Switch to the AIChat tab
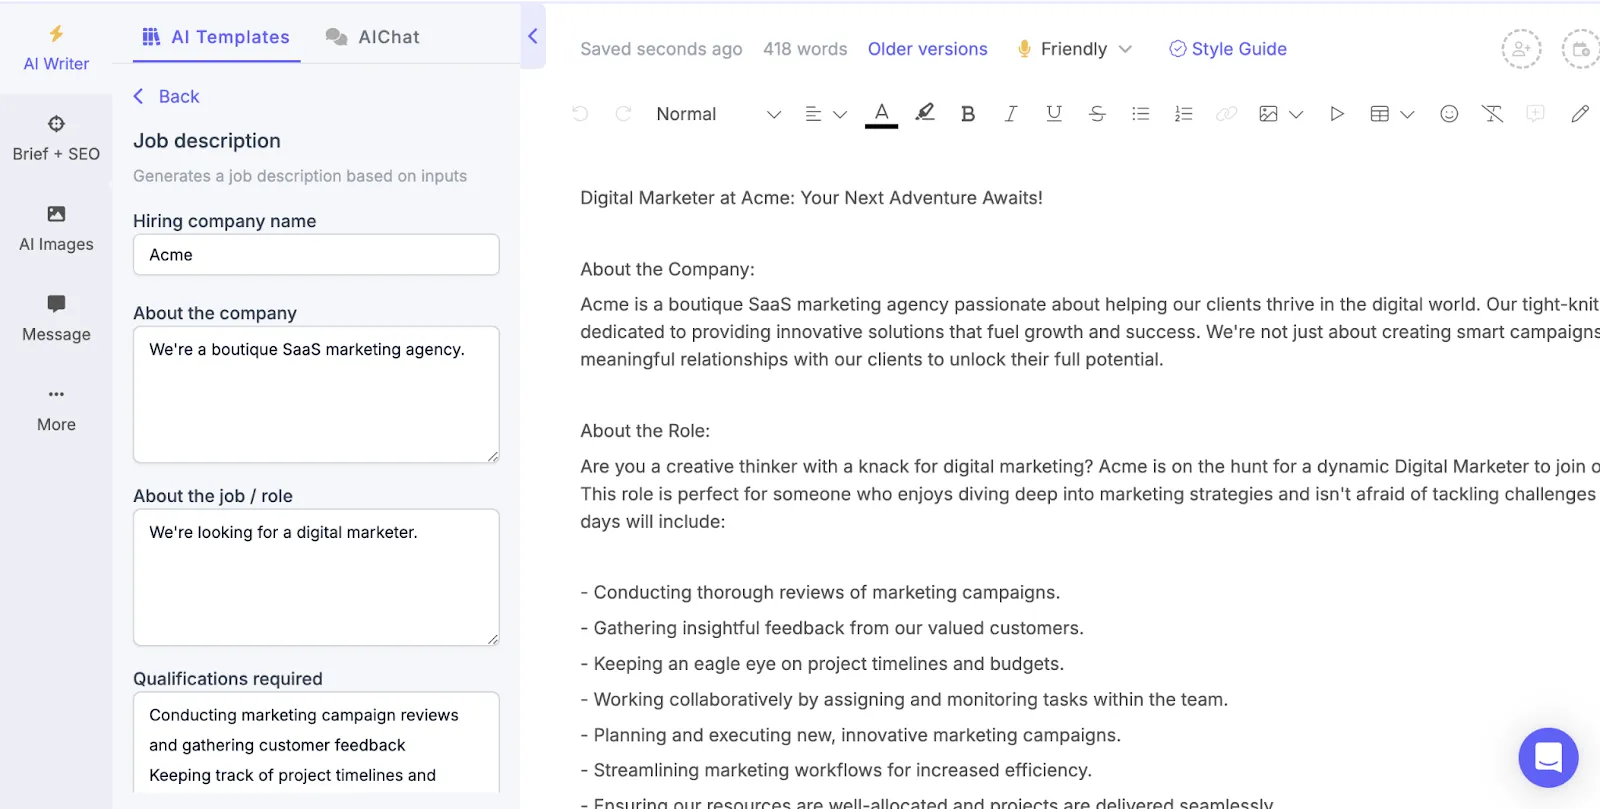Screen dimensions: 1600x809 coord(373,37)
